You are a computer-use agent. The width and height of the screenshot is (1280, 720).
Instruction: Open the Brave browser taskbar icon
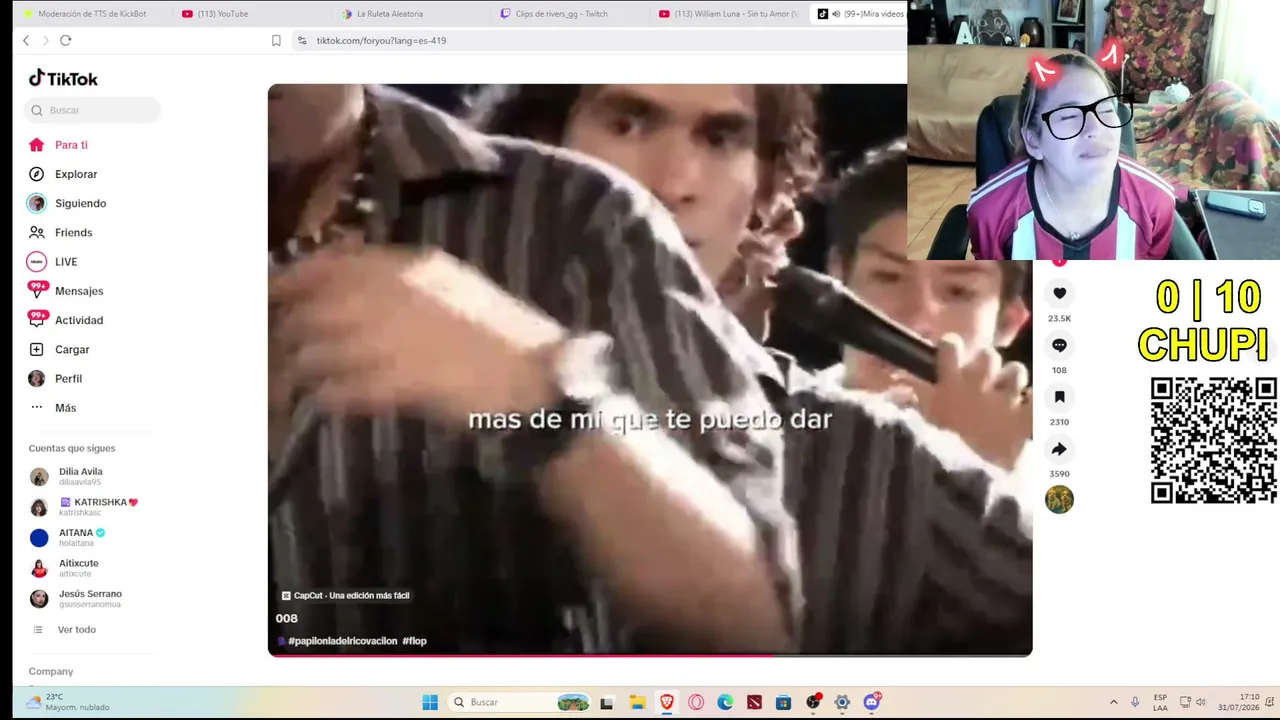pyautogui.click(x=666, y=702)
